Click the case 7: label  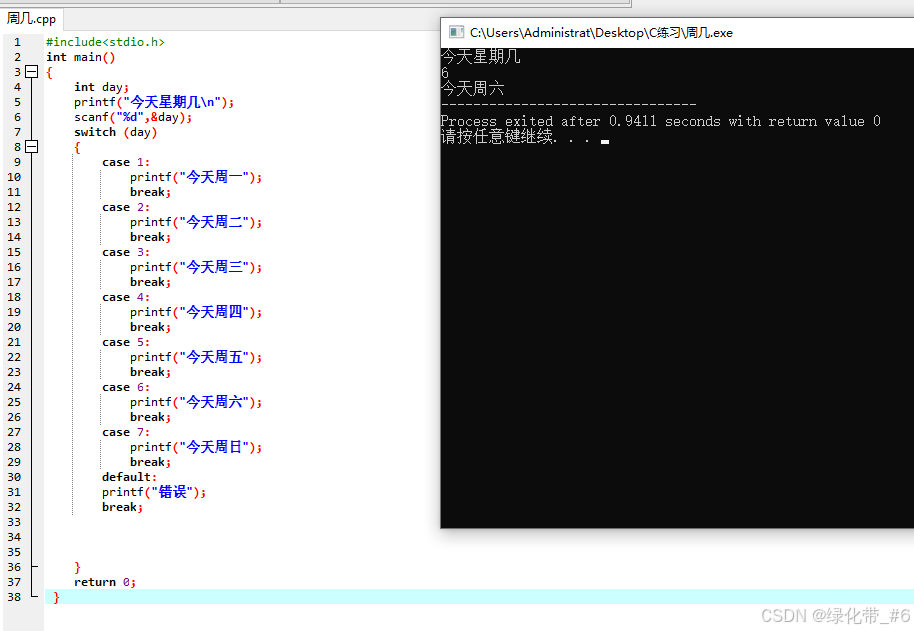(x=126, y=432)
